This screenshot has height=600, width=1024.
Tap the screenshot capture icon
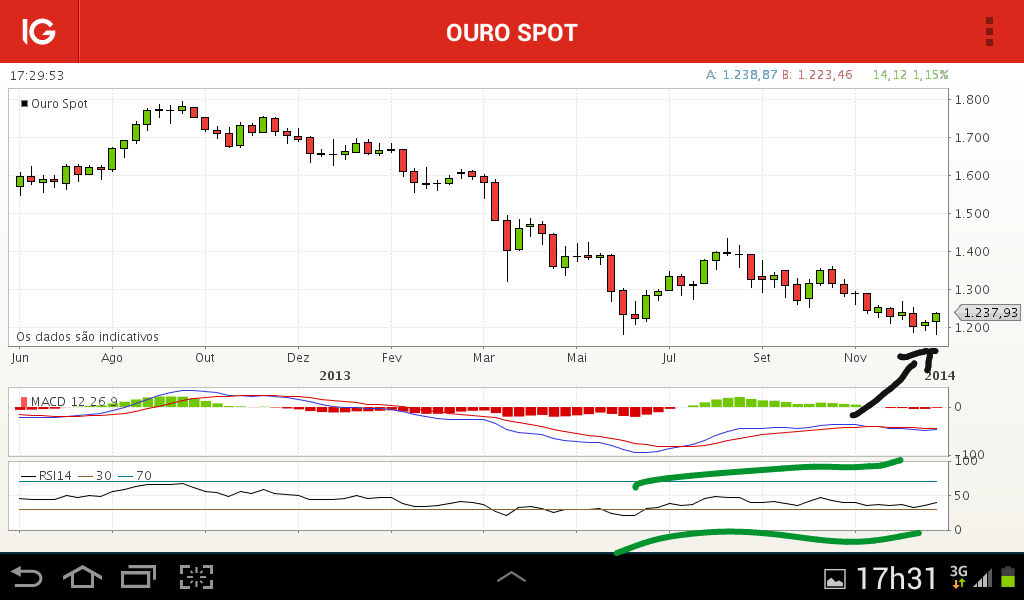click(196, 577)
